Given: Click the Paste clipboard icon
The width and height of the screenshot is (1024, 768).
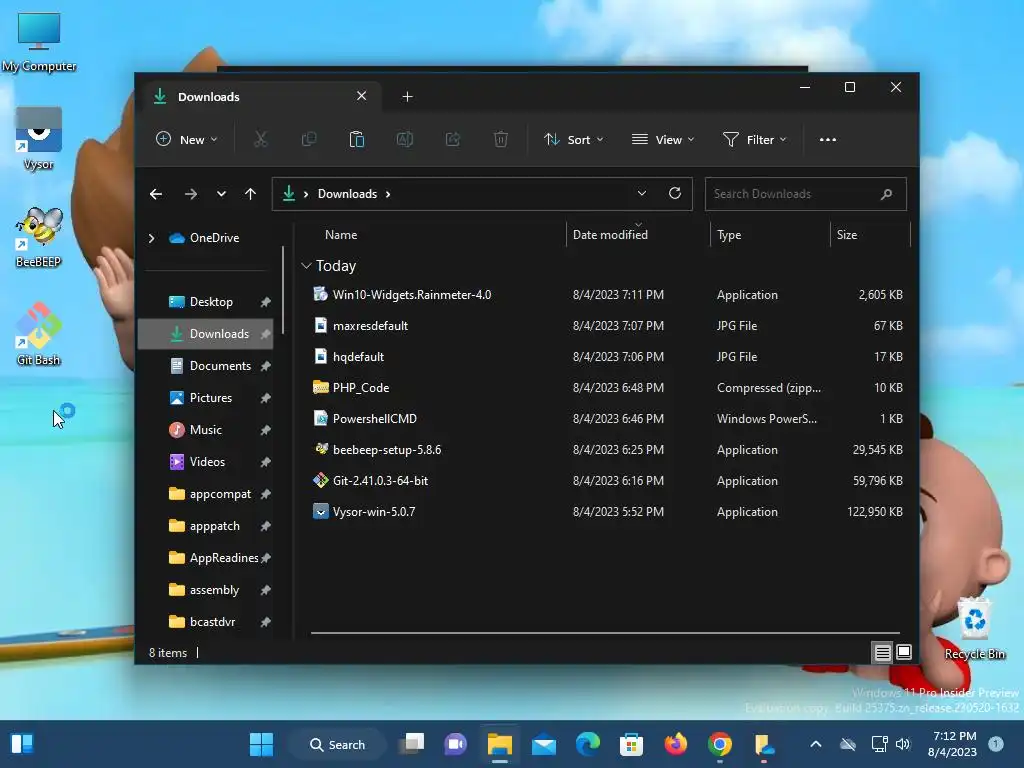Looking at the screenshot, I should tap(357, 139).
